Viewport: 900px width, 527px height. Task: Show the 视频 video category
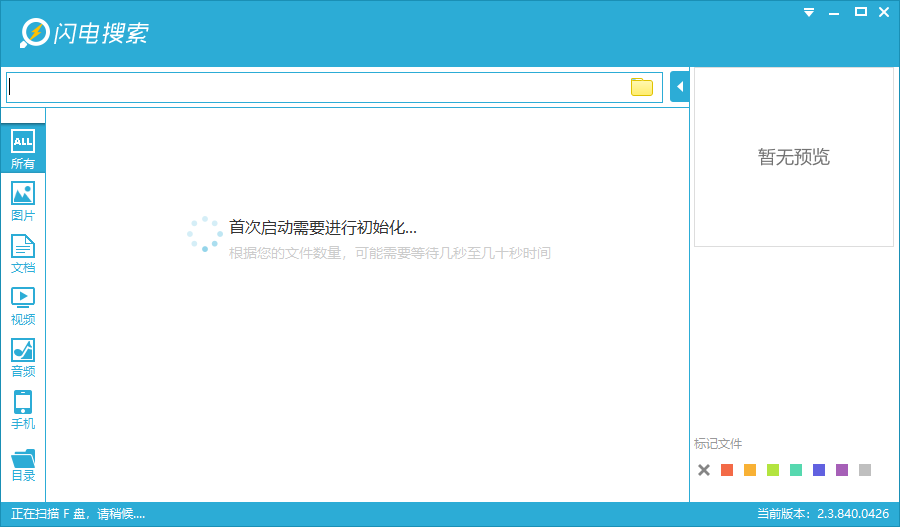pyautogui.click(x=23, y=306)
